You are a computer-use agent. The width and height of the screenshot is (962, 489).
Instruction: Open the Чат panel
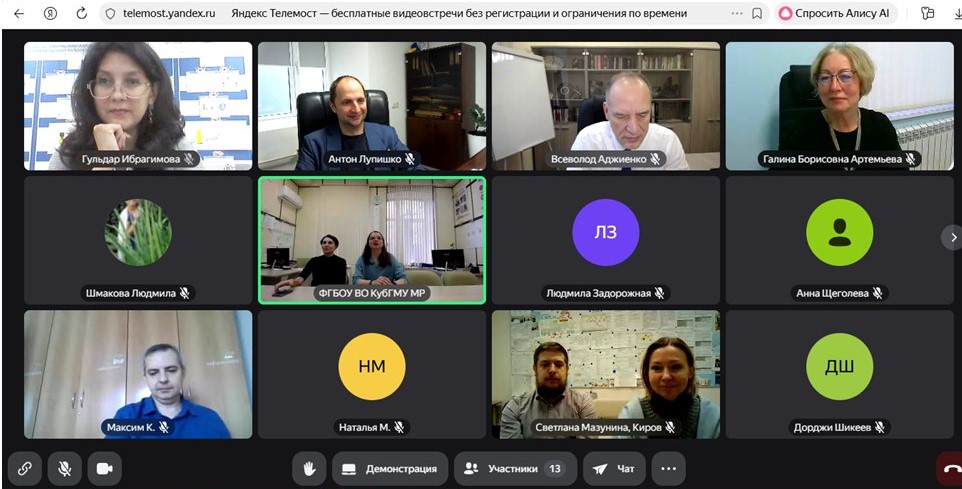(x=614, y=469)
